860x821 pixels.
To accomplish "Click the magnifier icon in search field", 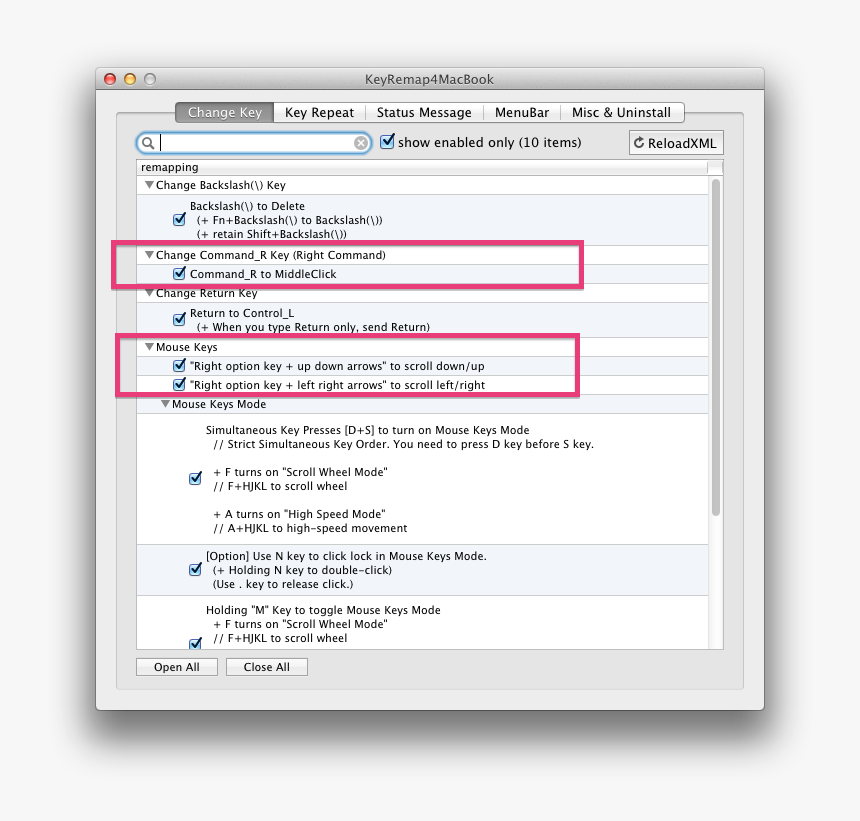I will (148, 143).
